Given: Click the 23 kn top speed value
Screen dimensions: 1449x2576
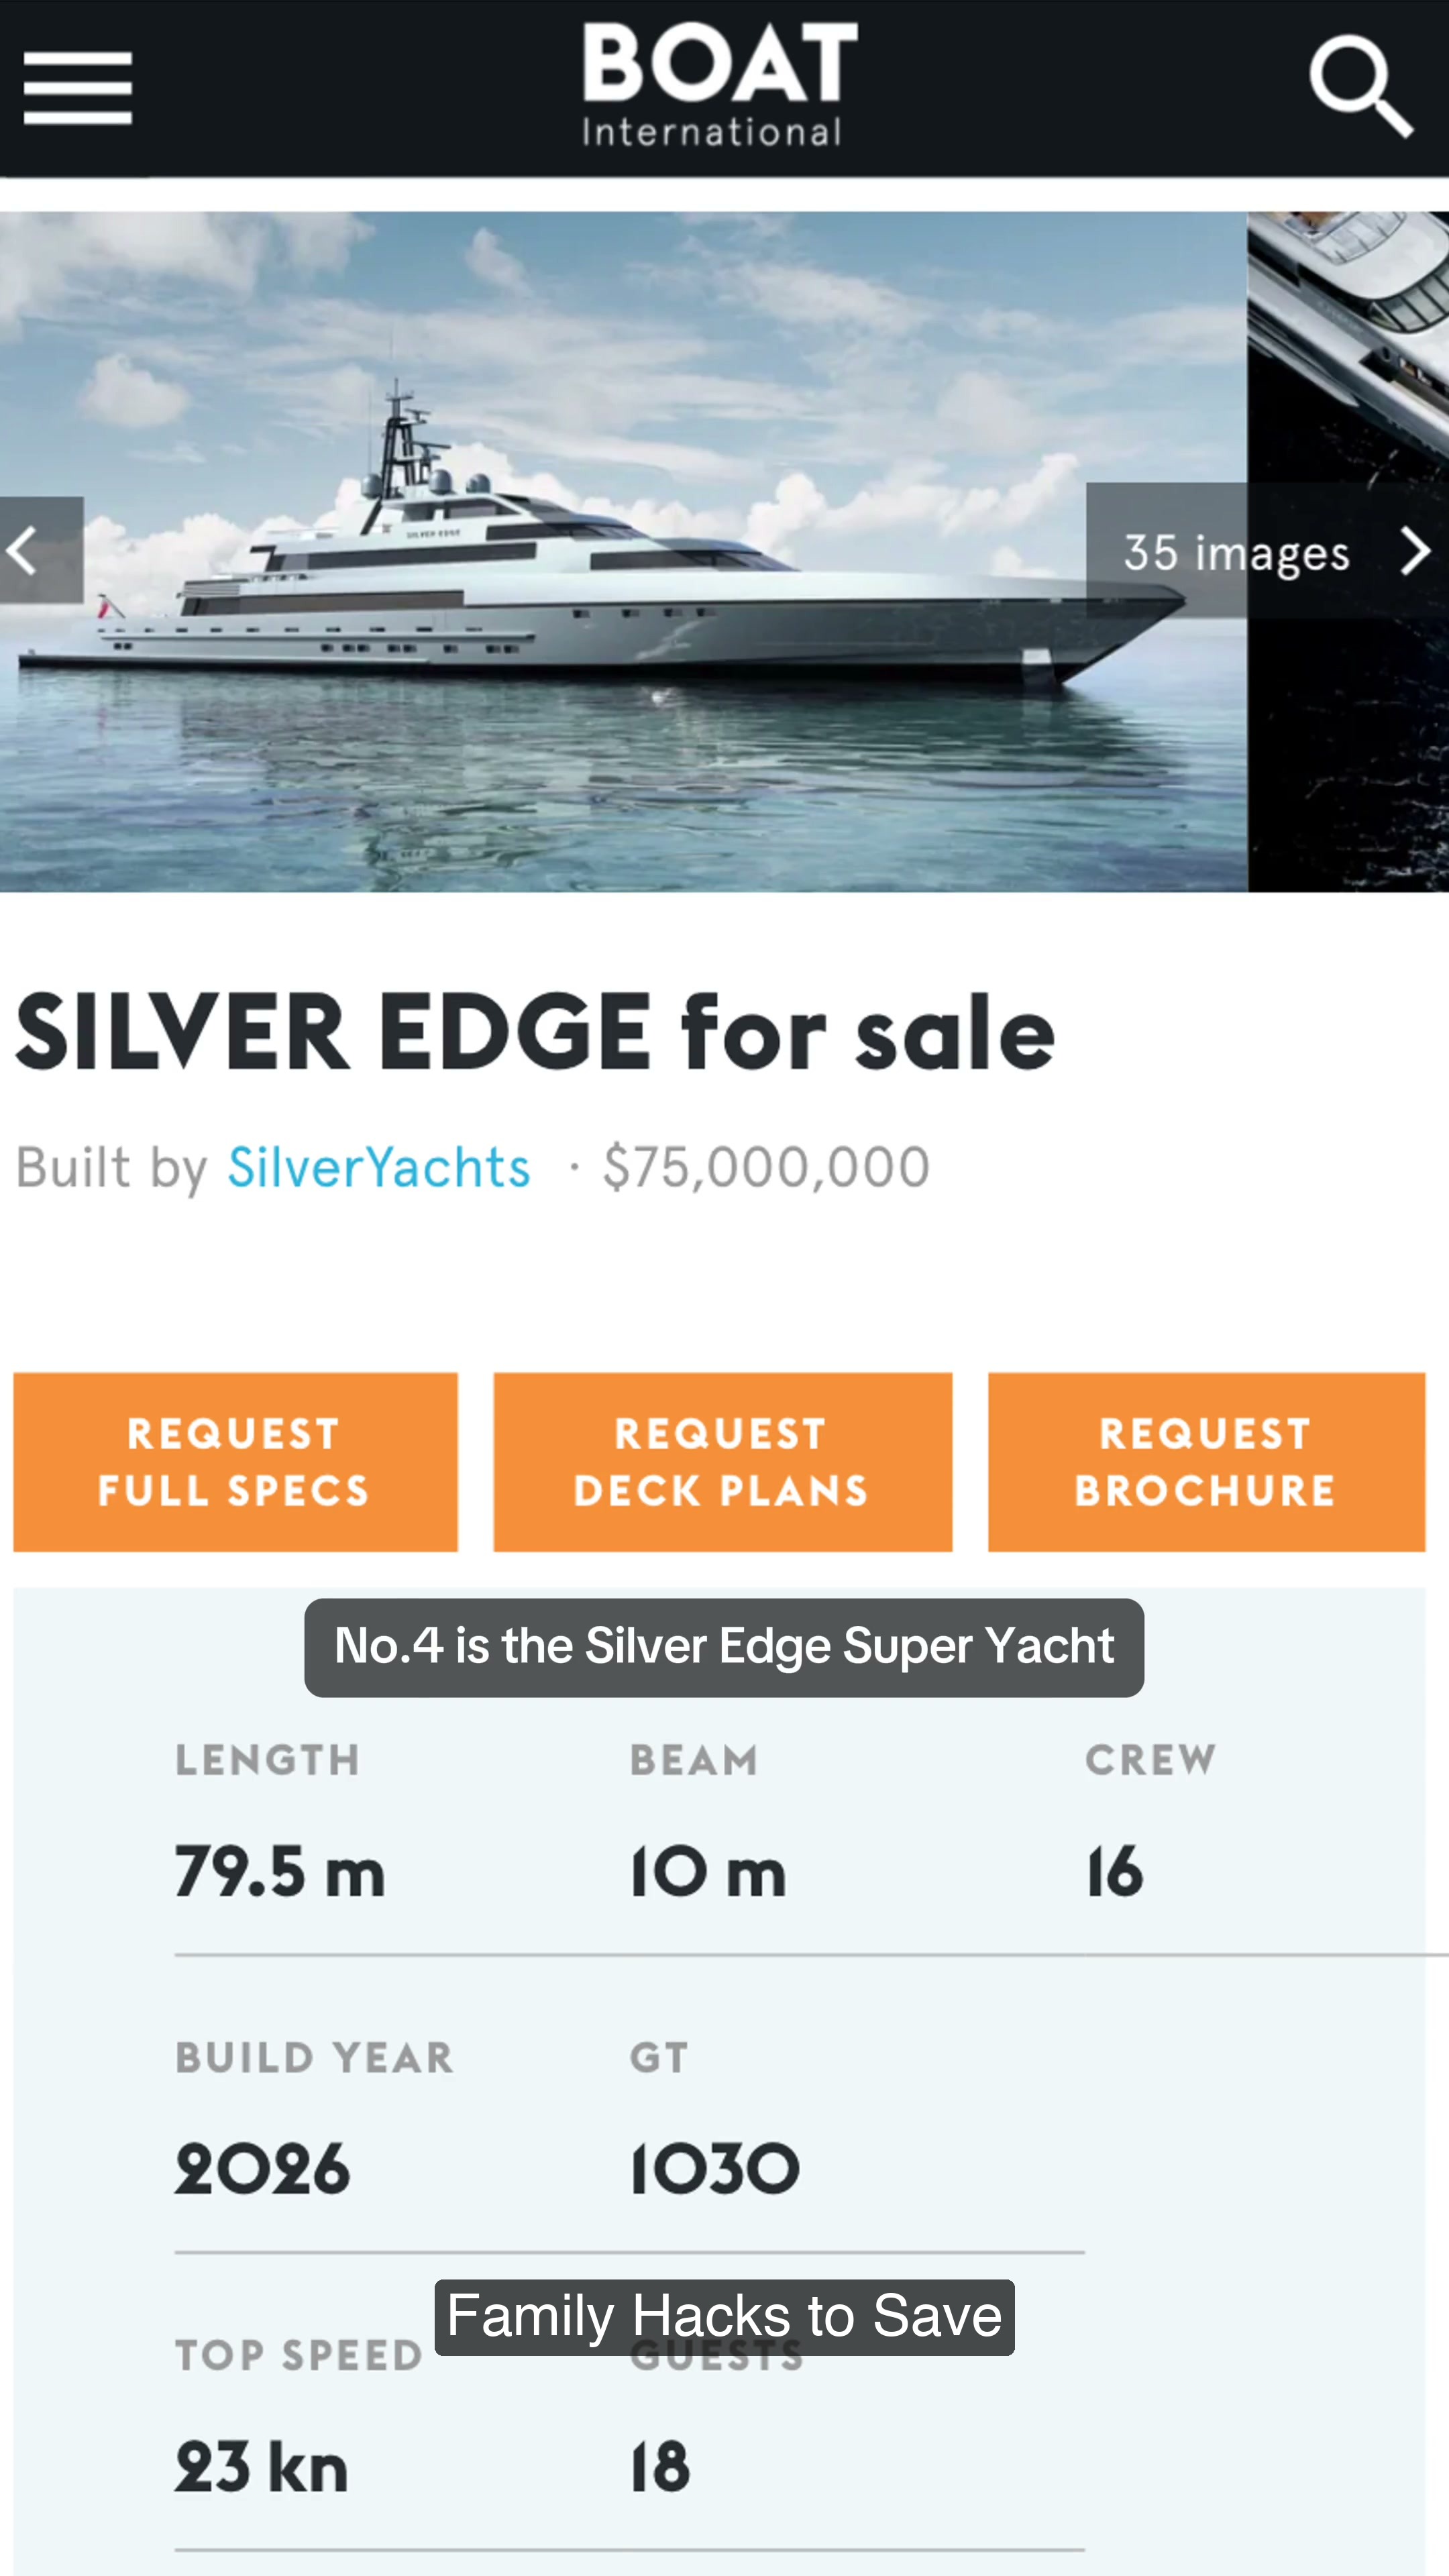Looking at the screenshot, I should click(262, 2467).
